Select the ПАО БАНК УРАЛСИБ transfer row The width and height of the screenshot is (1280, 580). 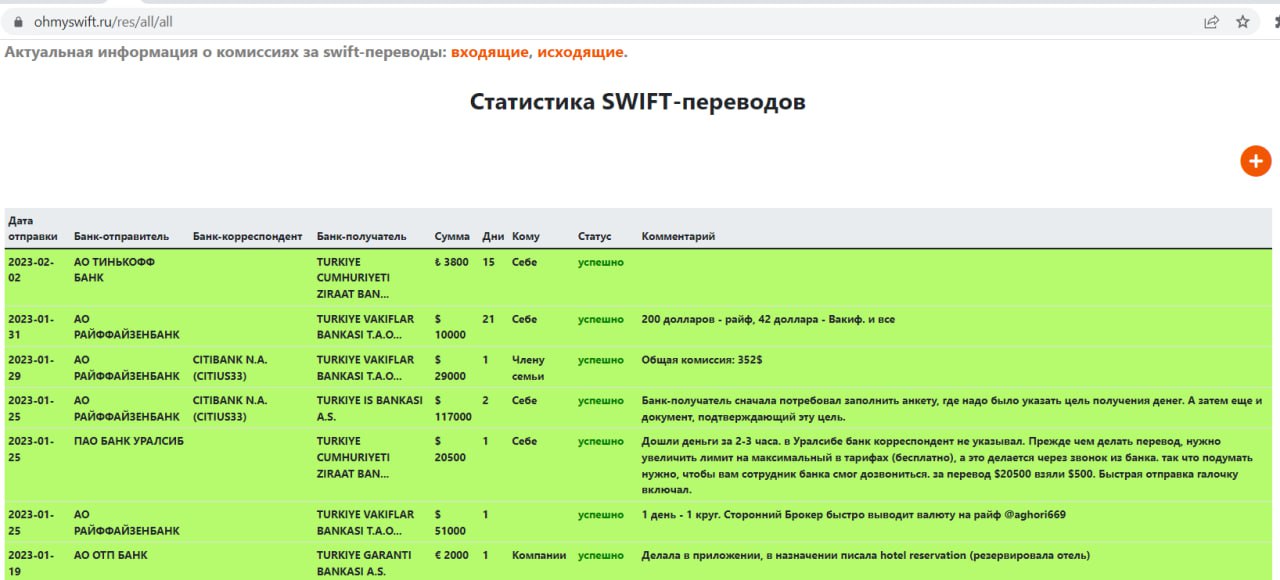point(638,465)
